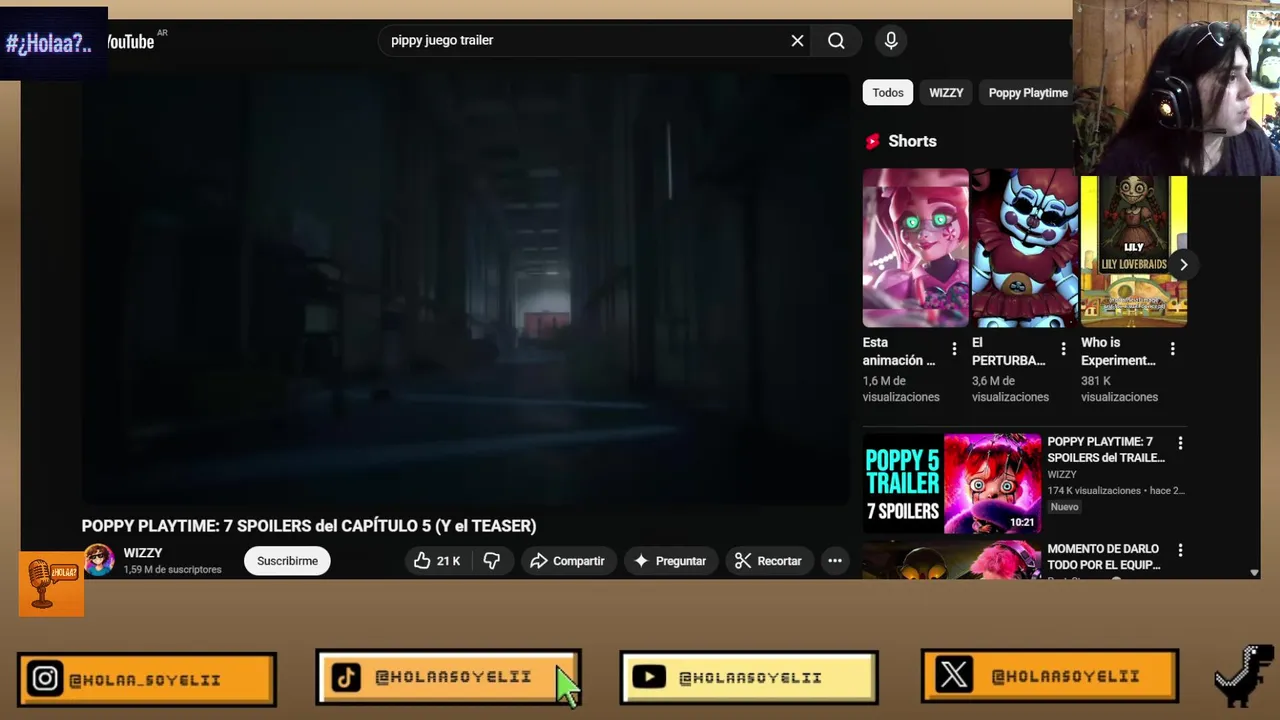Select the 'Todos' filter chip

[x=888, y=93]
